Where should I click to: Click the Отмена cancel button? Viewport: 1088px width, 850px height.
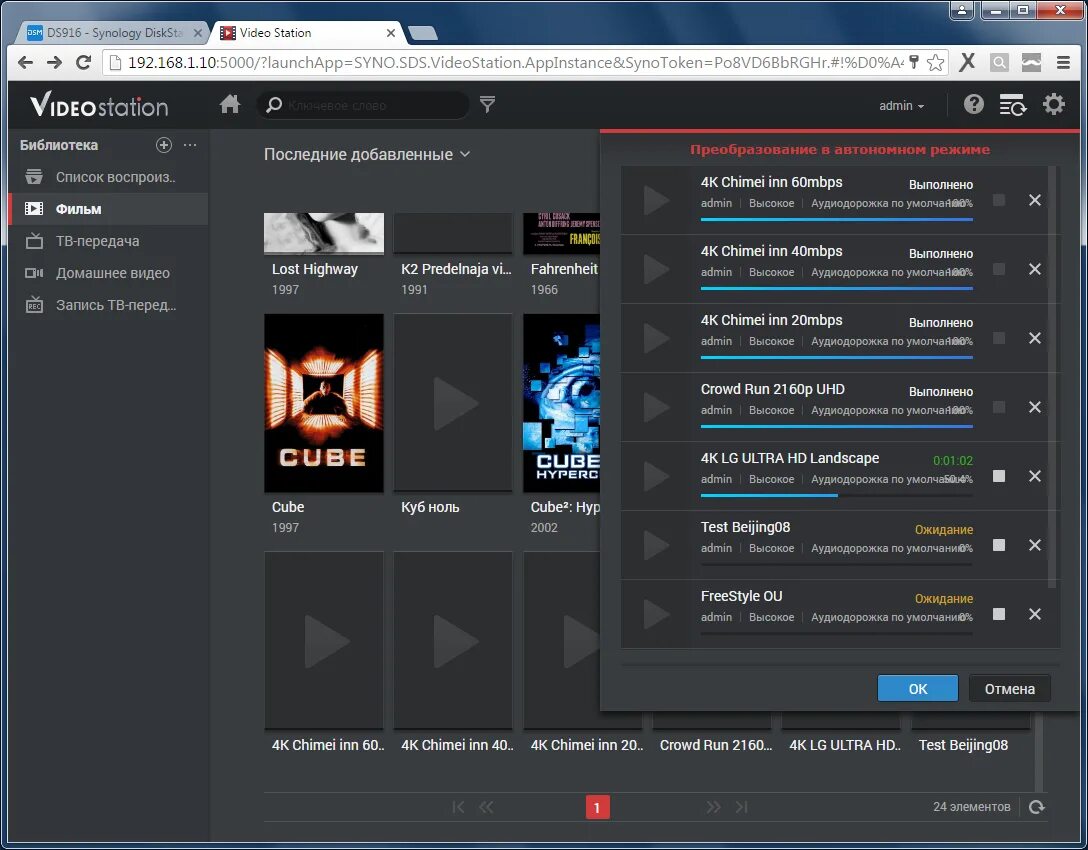(x=1010, y=688)
